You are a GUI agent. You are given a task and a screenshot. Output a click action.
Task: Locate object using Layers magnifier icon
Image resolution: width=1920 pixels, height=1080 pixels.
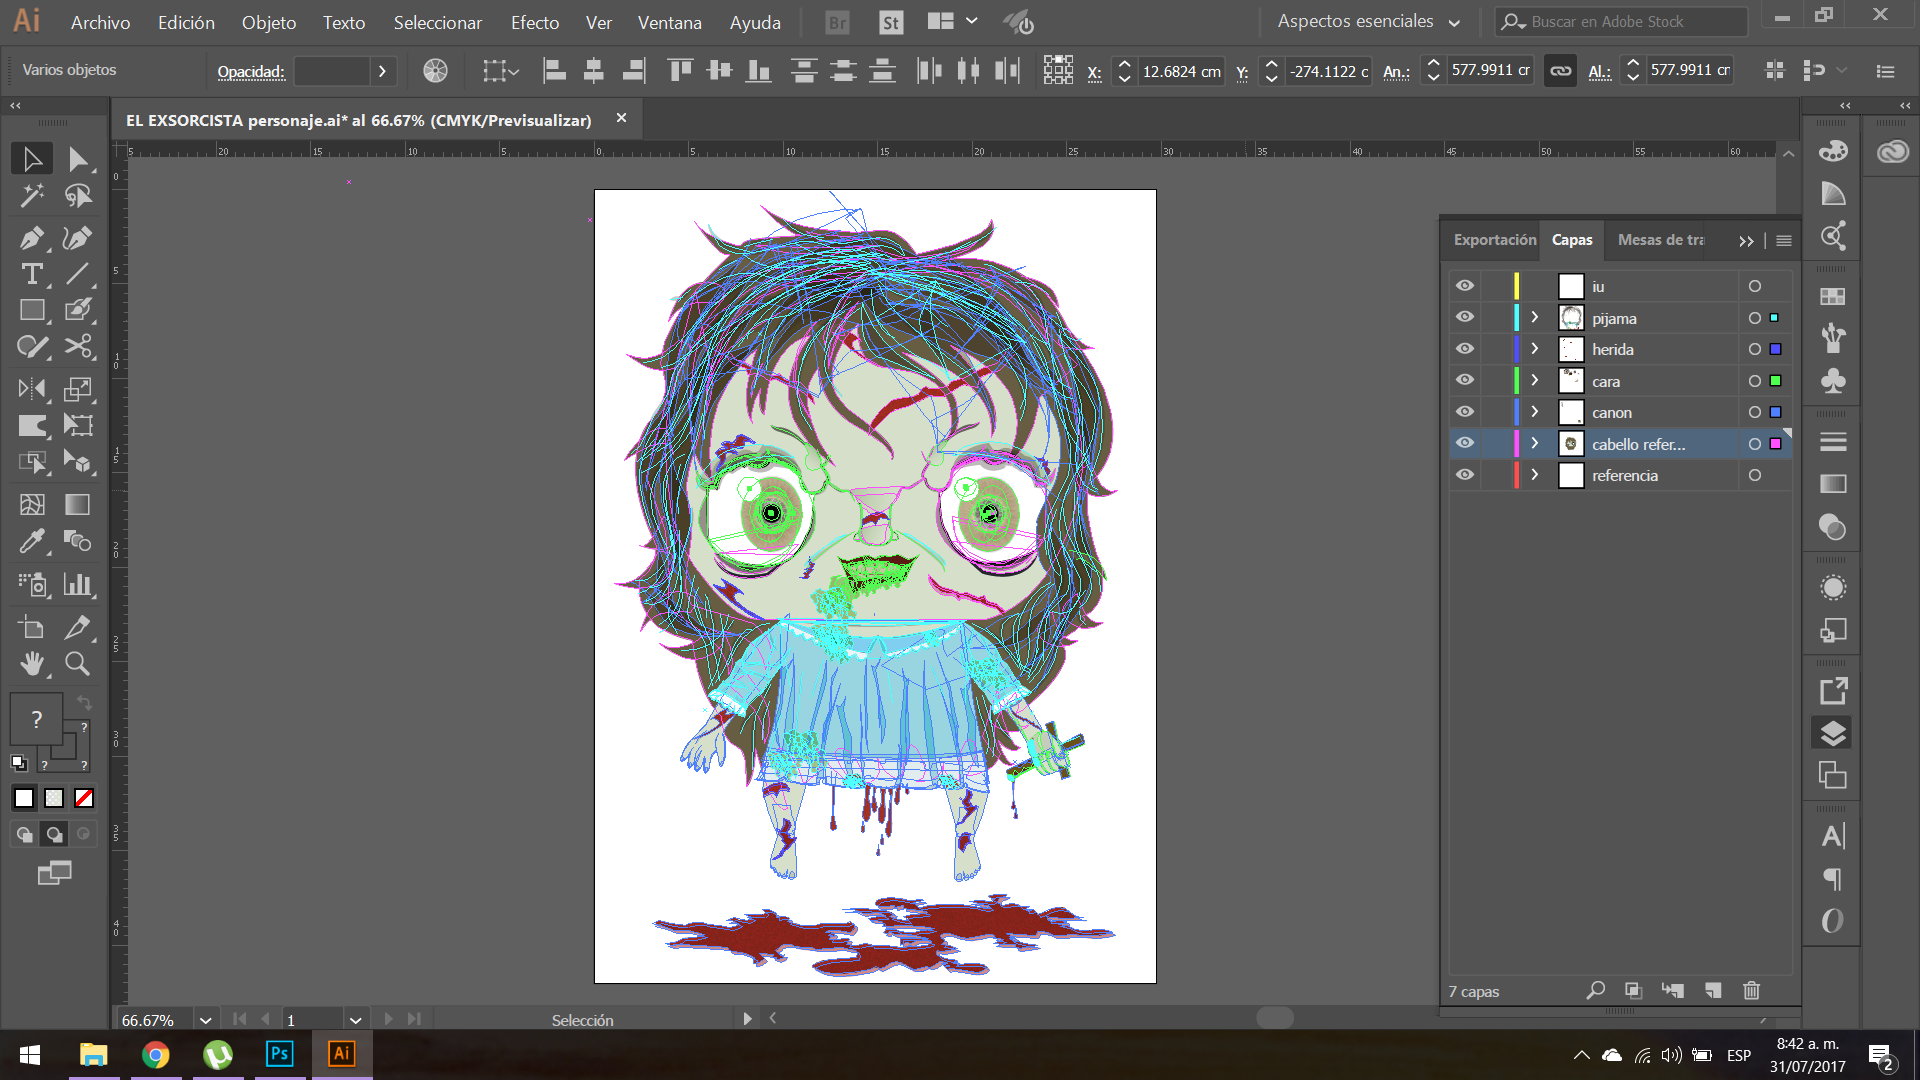(x=1595, y=990)
